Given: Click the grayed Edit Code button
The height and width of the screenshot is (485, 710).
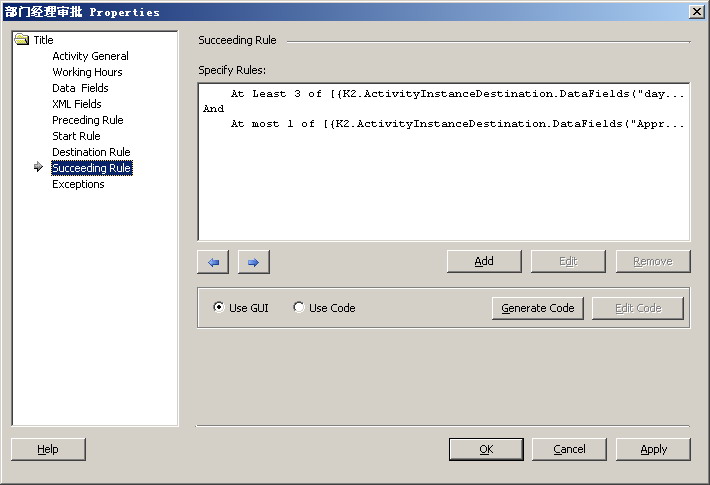Looking at the screenshot, I should (x=638, y=308).
